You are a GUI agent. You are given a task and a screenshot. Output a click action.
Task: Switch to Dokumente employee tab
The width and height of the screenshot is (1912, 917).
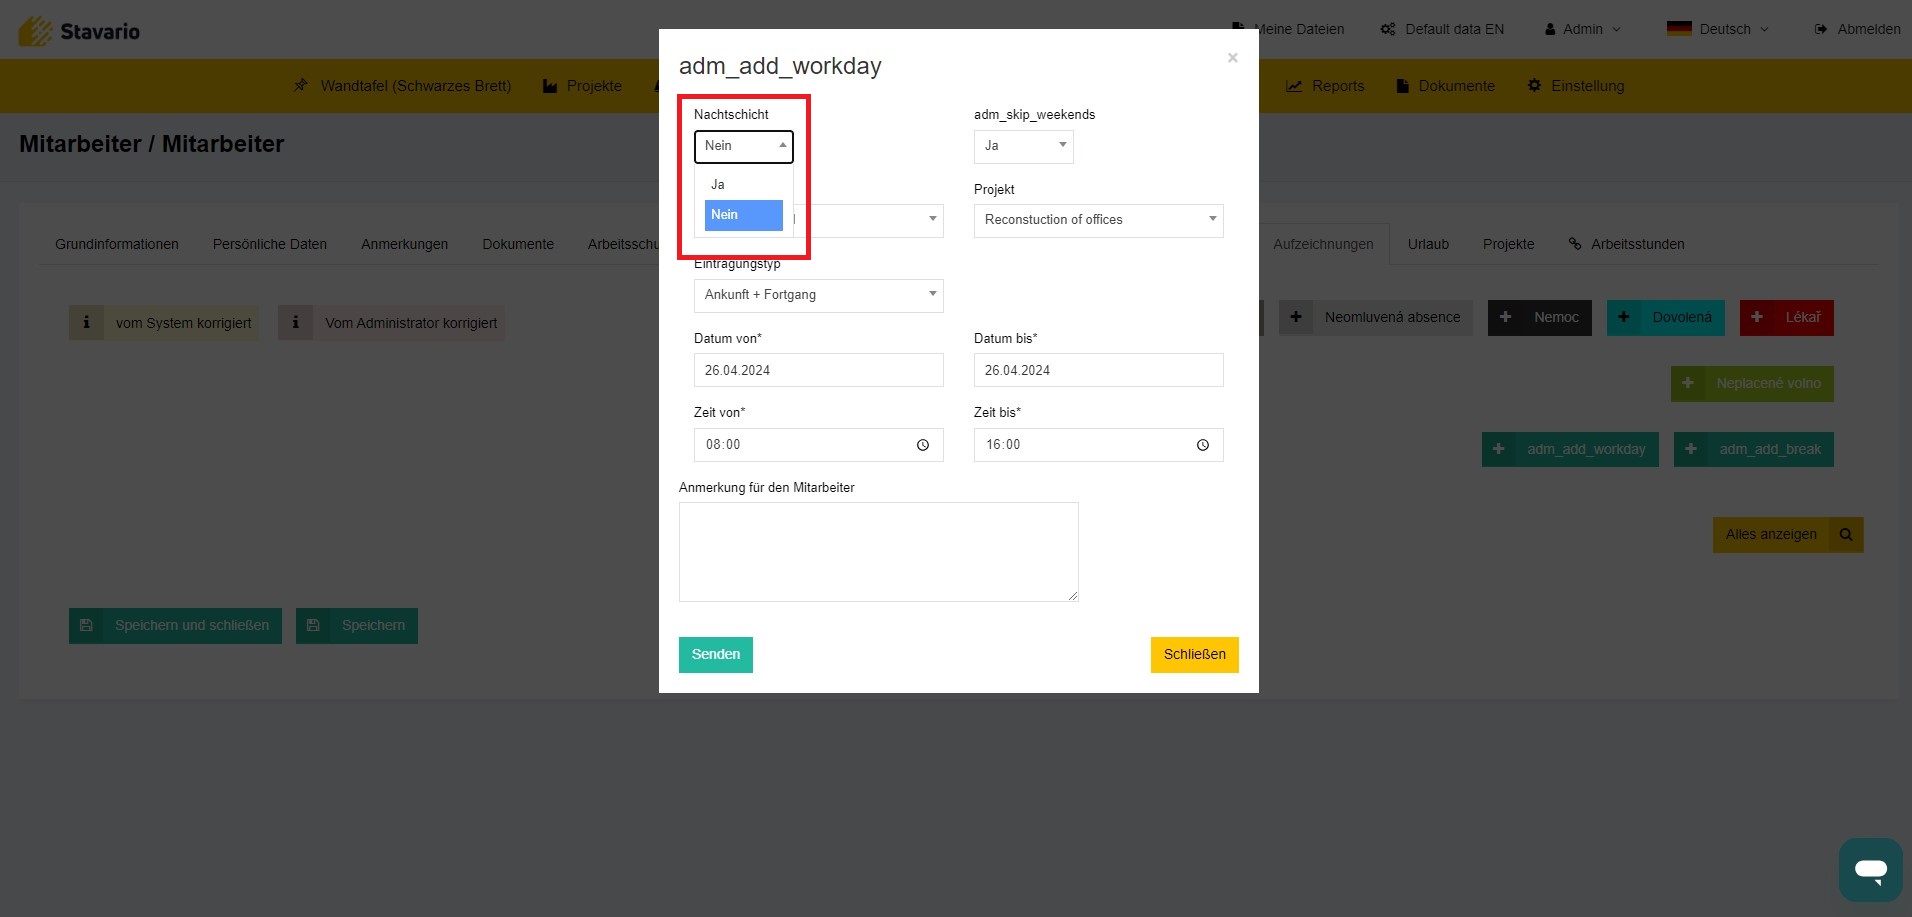click(518, 244)
